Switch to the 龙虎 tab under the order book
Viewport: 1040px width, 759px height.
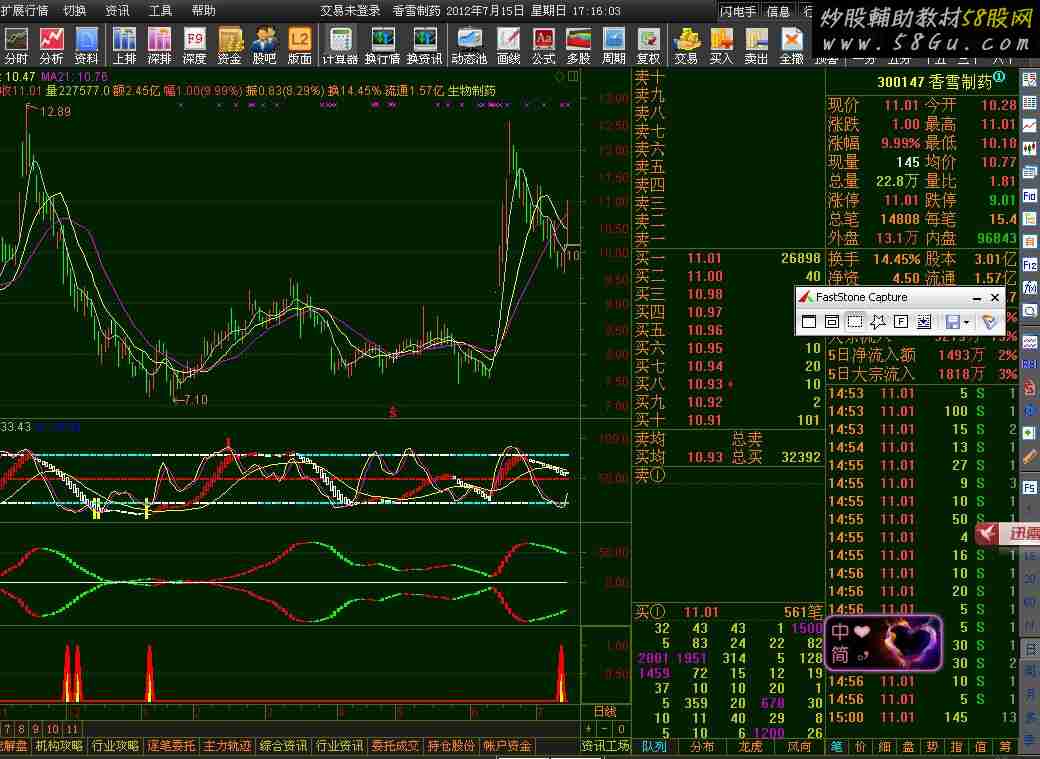pos(750,746)
